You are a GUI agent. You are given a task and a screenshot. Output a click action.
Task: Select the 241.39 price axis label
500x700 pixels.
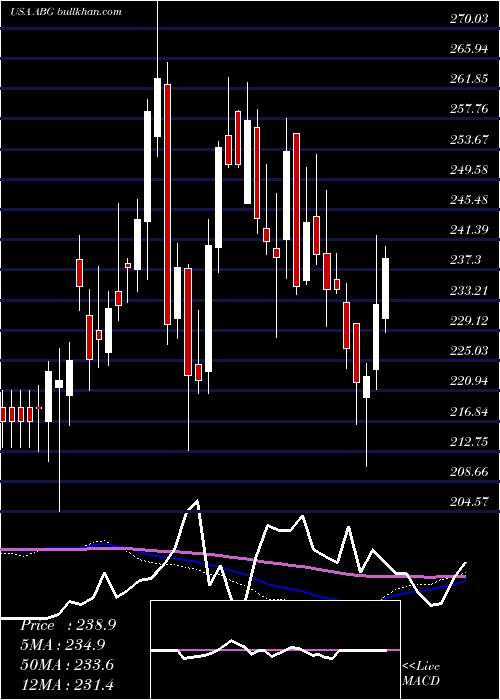click(x=468, y=230)
